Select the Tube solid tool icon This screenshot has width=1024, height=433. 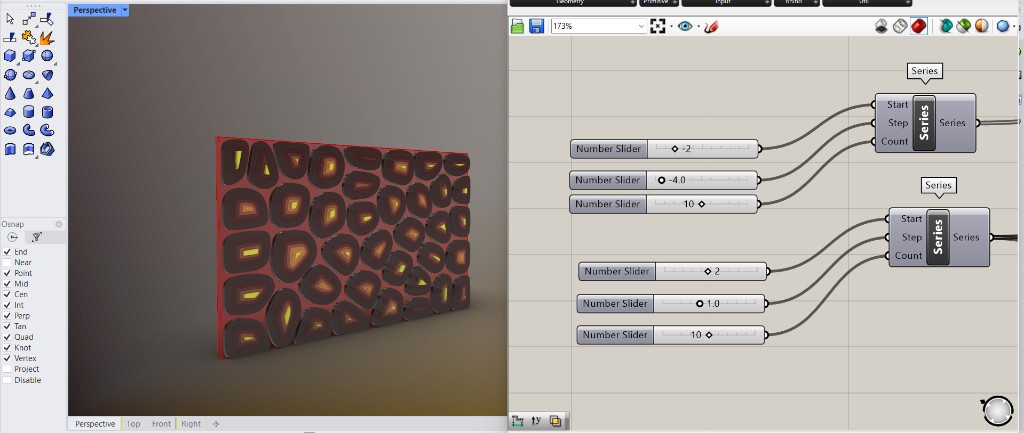(47, 112)
